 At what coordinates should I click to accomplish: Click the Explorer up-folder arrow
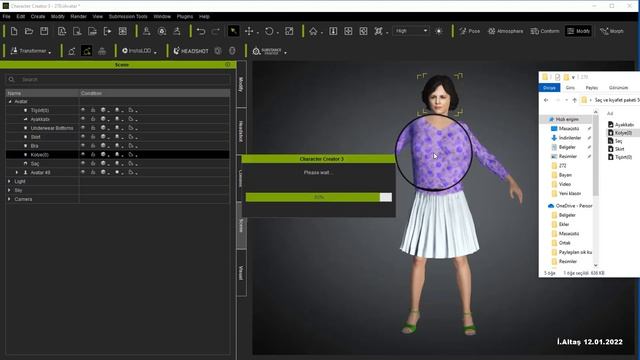(574, 100)
